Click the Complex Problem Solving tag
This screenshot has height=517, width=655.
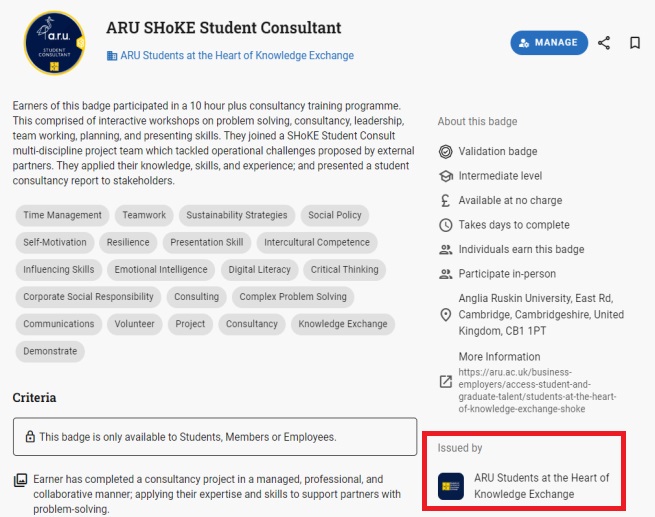pyautogui.click(x=293, y=297)
